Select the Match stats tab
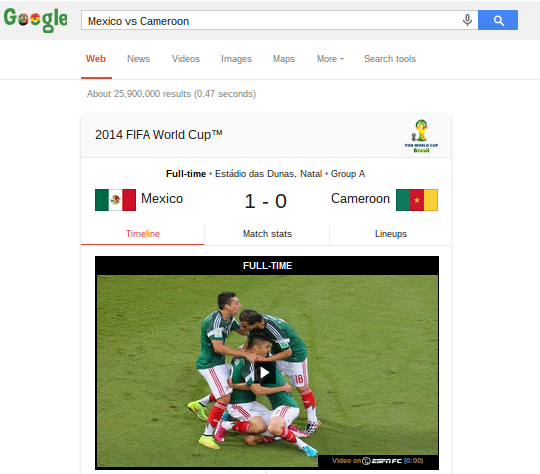The height and width of the screenshot is (474, 540). pyautogui.click(x=267, y=234)
